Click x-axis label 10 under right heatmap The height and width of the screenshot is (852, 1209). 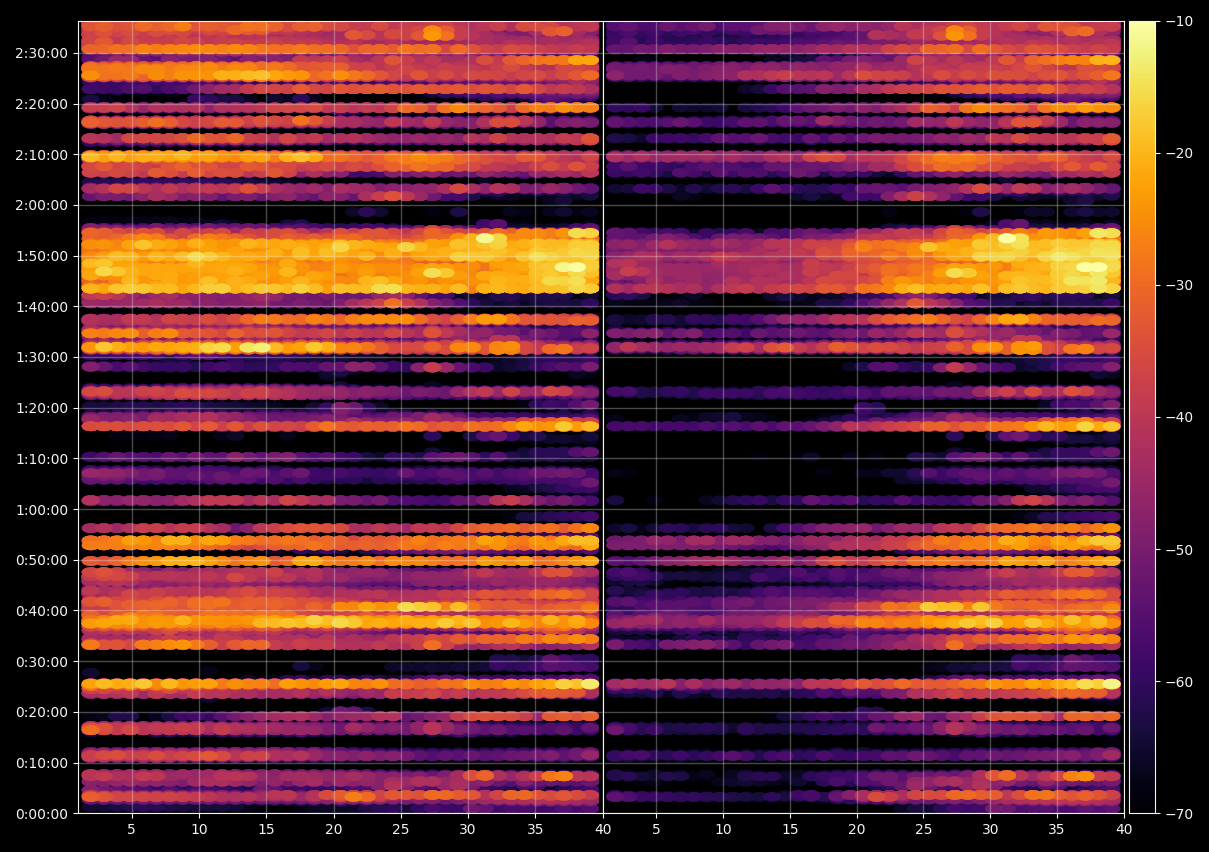click(x=723, y=830)
